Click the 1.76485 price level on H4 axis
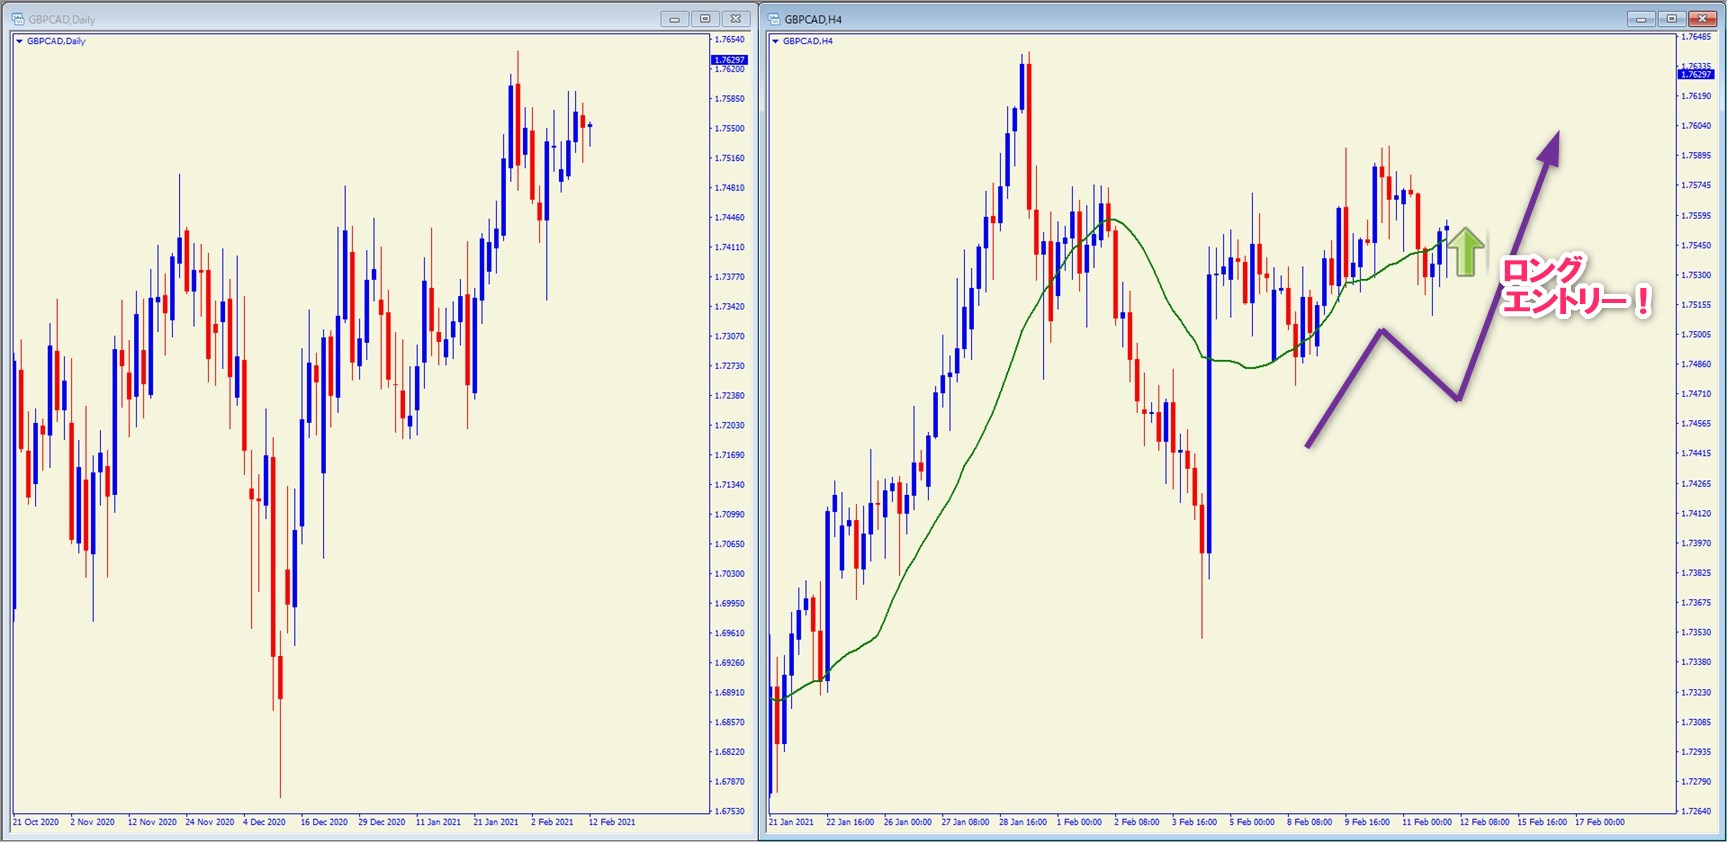The image size is (1728, 843). pos(1696,36)
